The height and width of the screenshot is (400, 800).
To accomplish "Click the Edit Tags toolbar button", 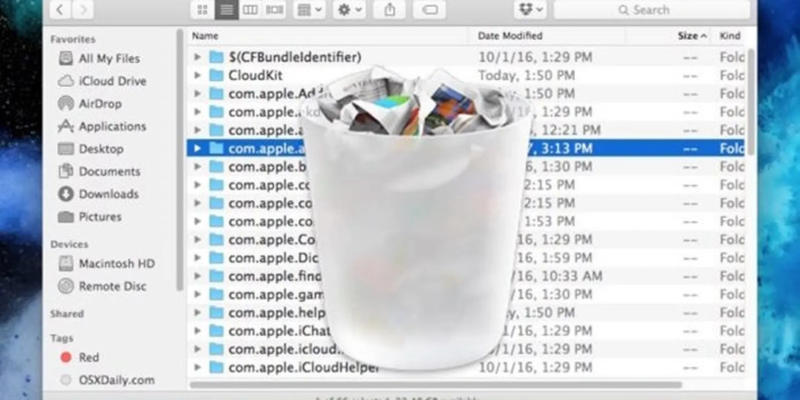I will pyautogui.click(x=430, y=10).
